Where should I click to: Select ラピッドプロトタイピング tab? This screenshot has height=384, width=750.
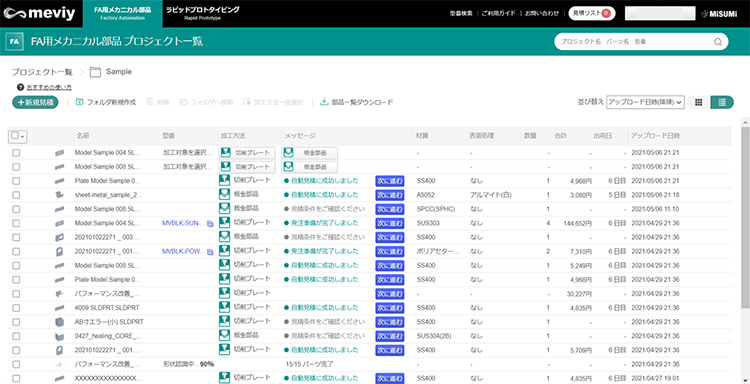click(x=202, y=12)
